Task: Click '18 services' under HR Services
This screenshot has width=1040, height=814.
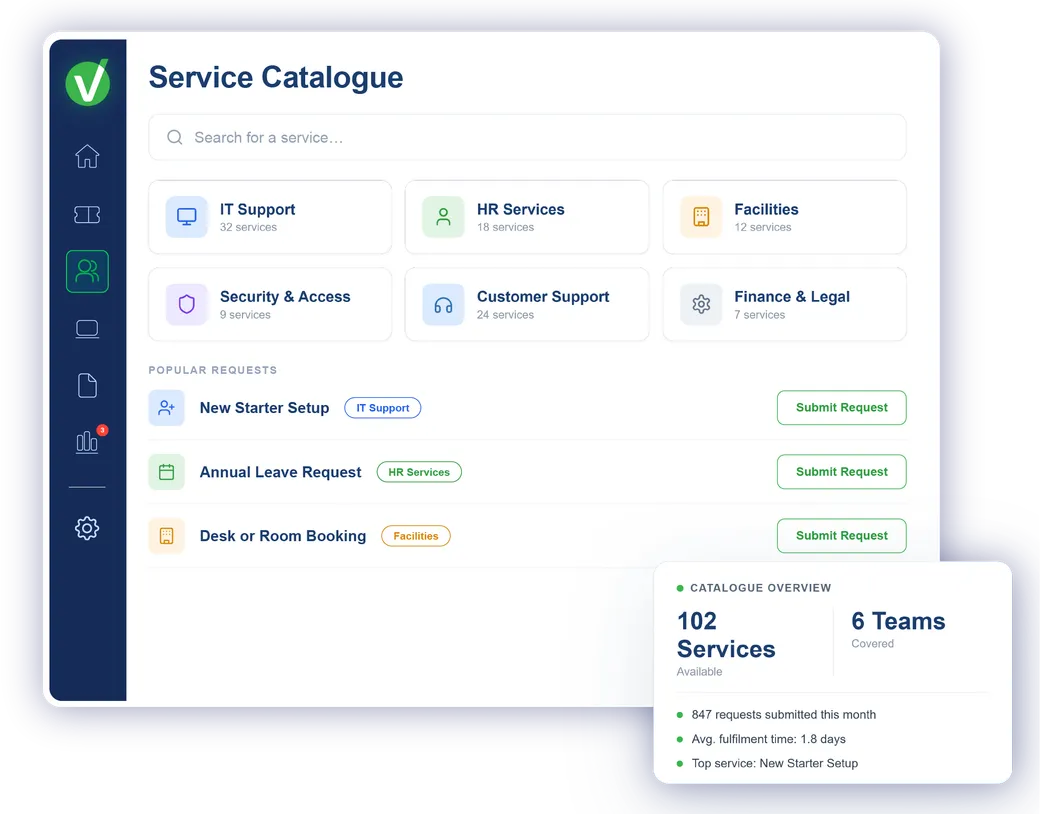Action: pyautogui.click(x=505, y=227)
